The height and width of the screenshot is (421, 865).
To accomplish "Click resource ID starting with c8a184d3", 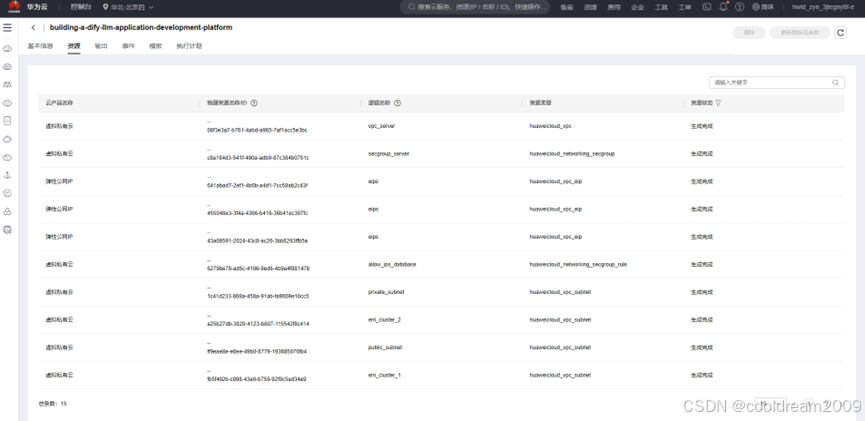I will [x=258, y=158].
